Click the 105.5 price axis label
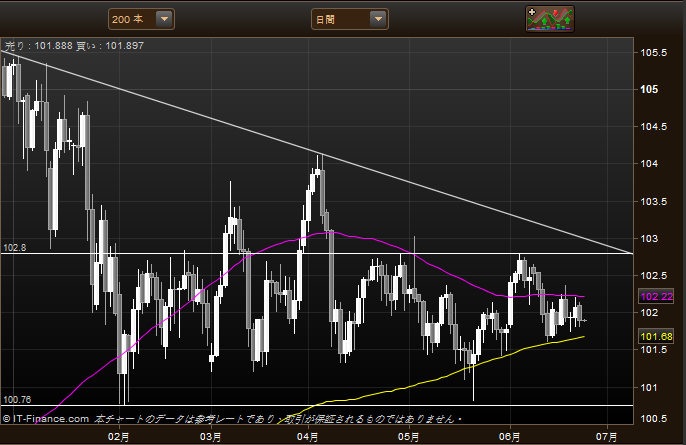This screenshot has height=445, width=686. pyautogui.click(x=654, y=53)
